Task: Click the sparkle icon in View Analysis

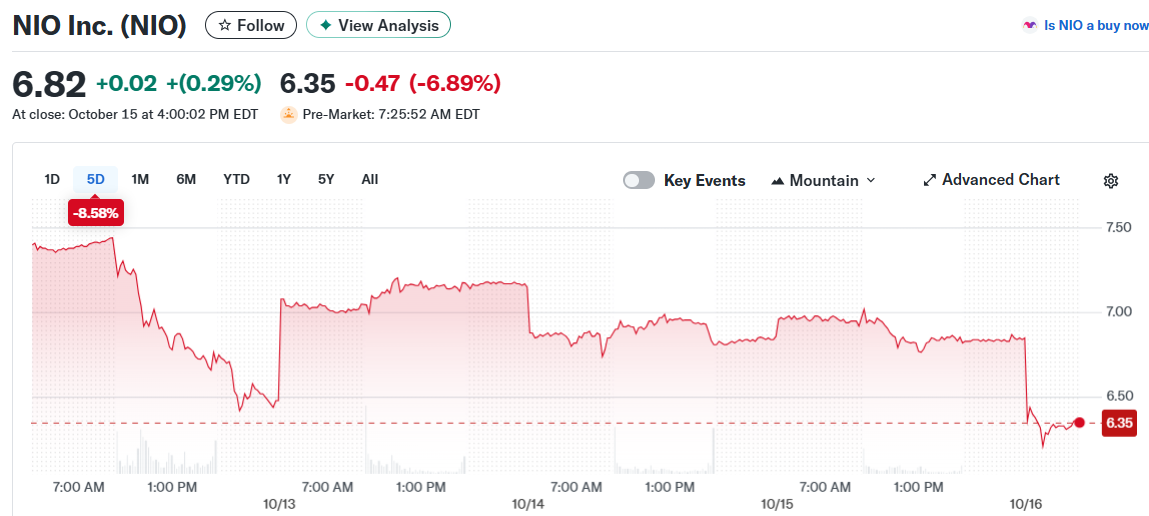Action: pyautogui.click(x=325, y=25)
